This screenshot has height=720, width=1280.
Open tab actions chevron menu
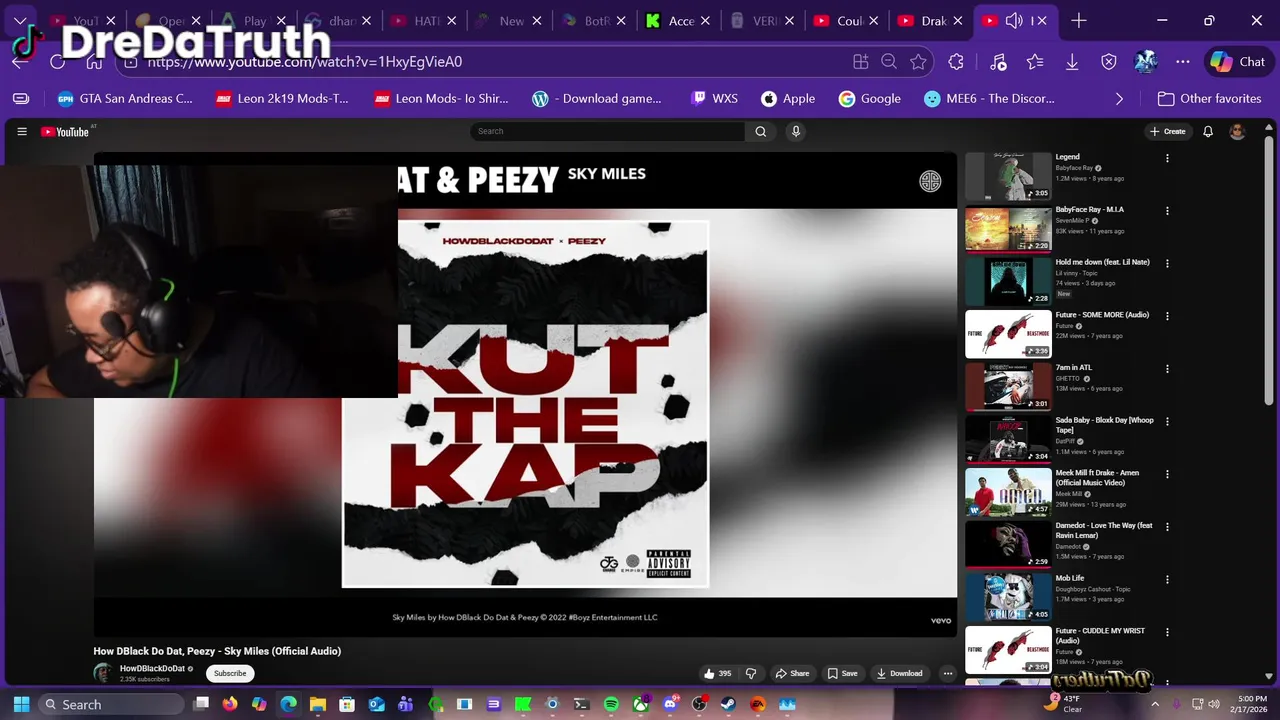tap(20, 20)
